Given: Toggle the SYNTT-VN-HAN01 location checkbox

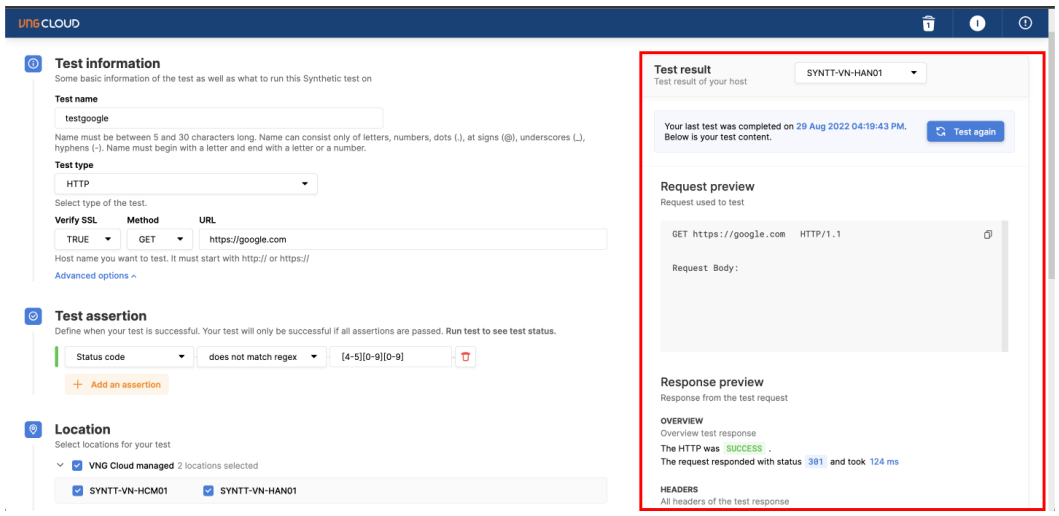Looking at the screenshot, I should pos(208,490).
